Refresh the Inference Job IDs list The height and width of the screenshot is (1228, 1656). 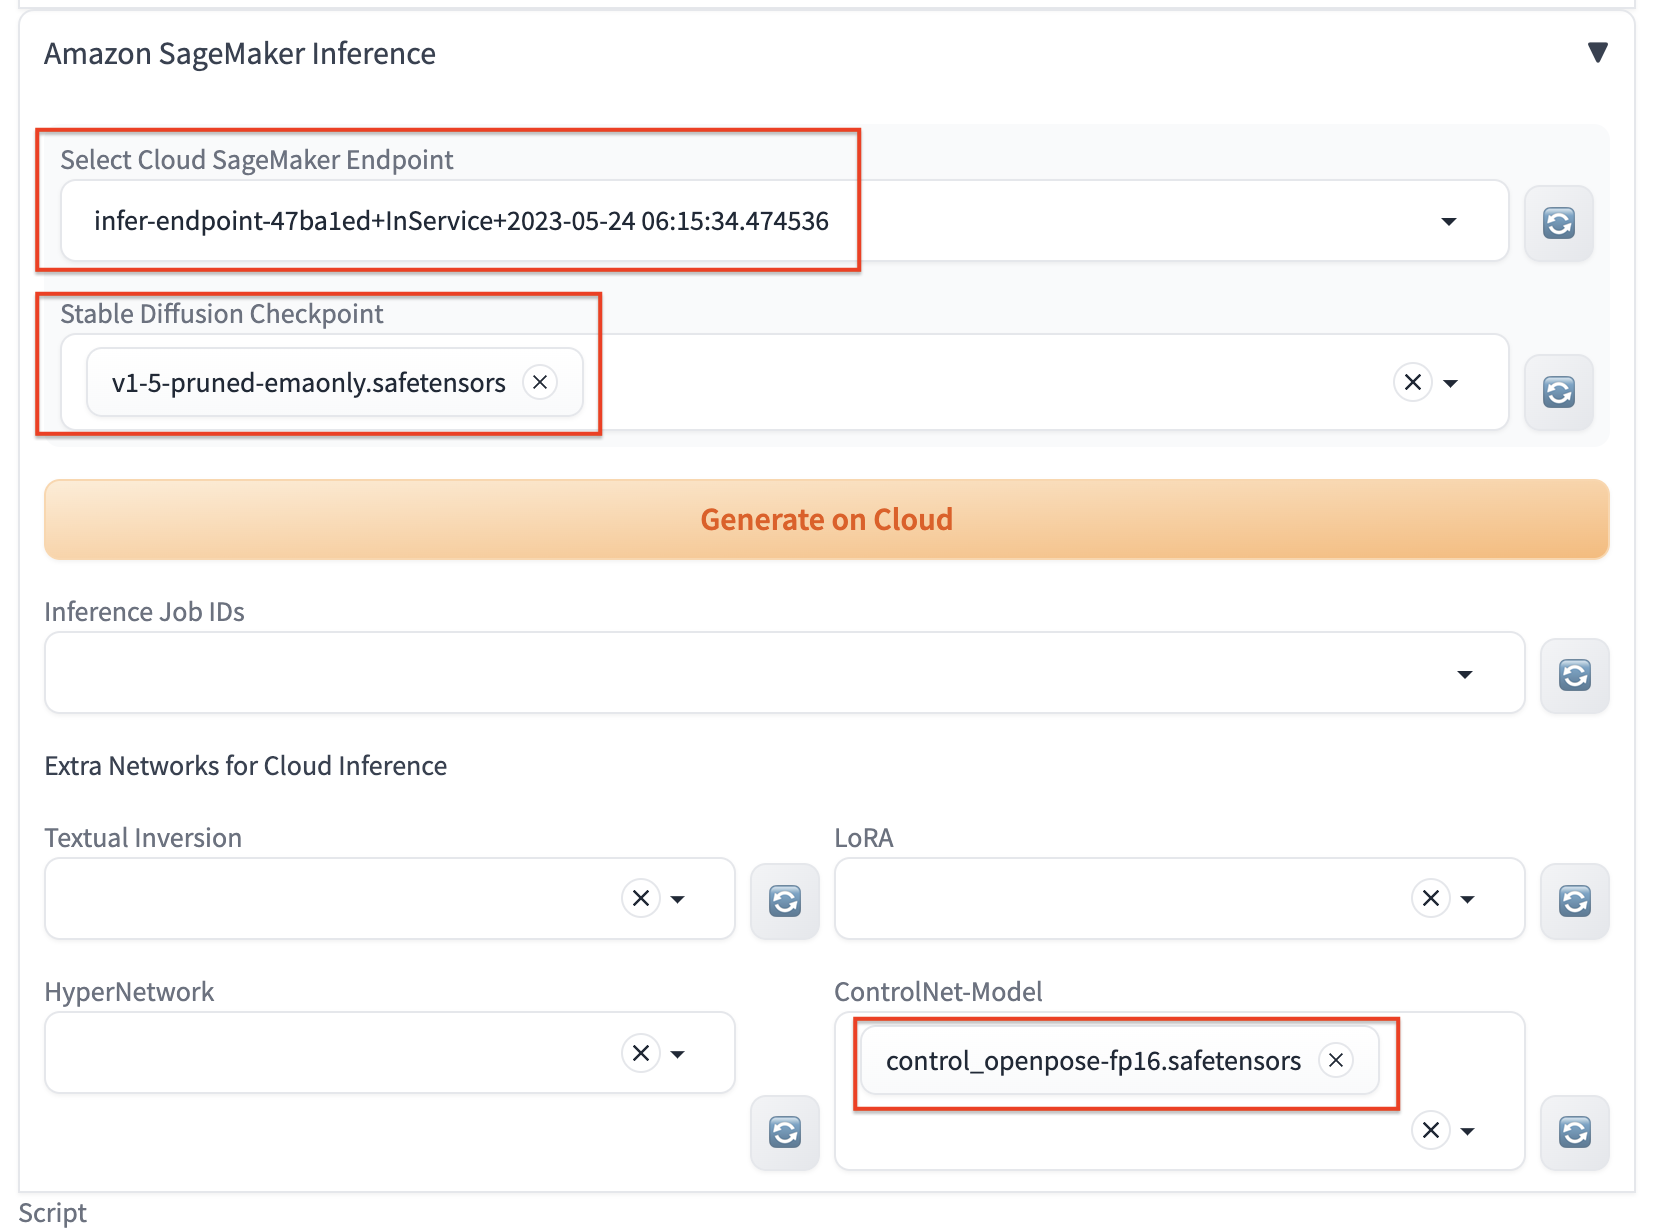pos(1574,675)
